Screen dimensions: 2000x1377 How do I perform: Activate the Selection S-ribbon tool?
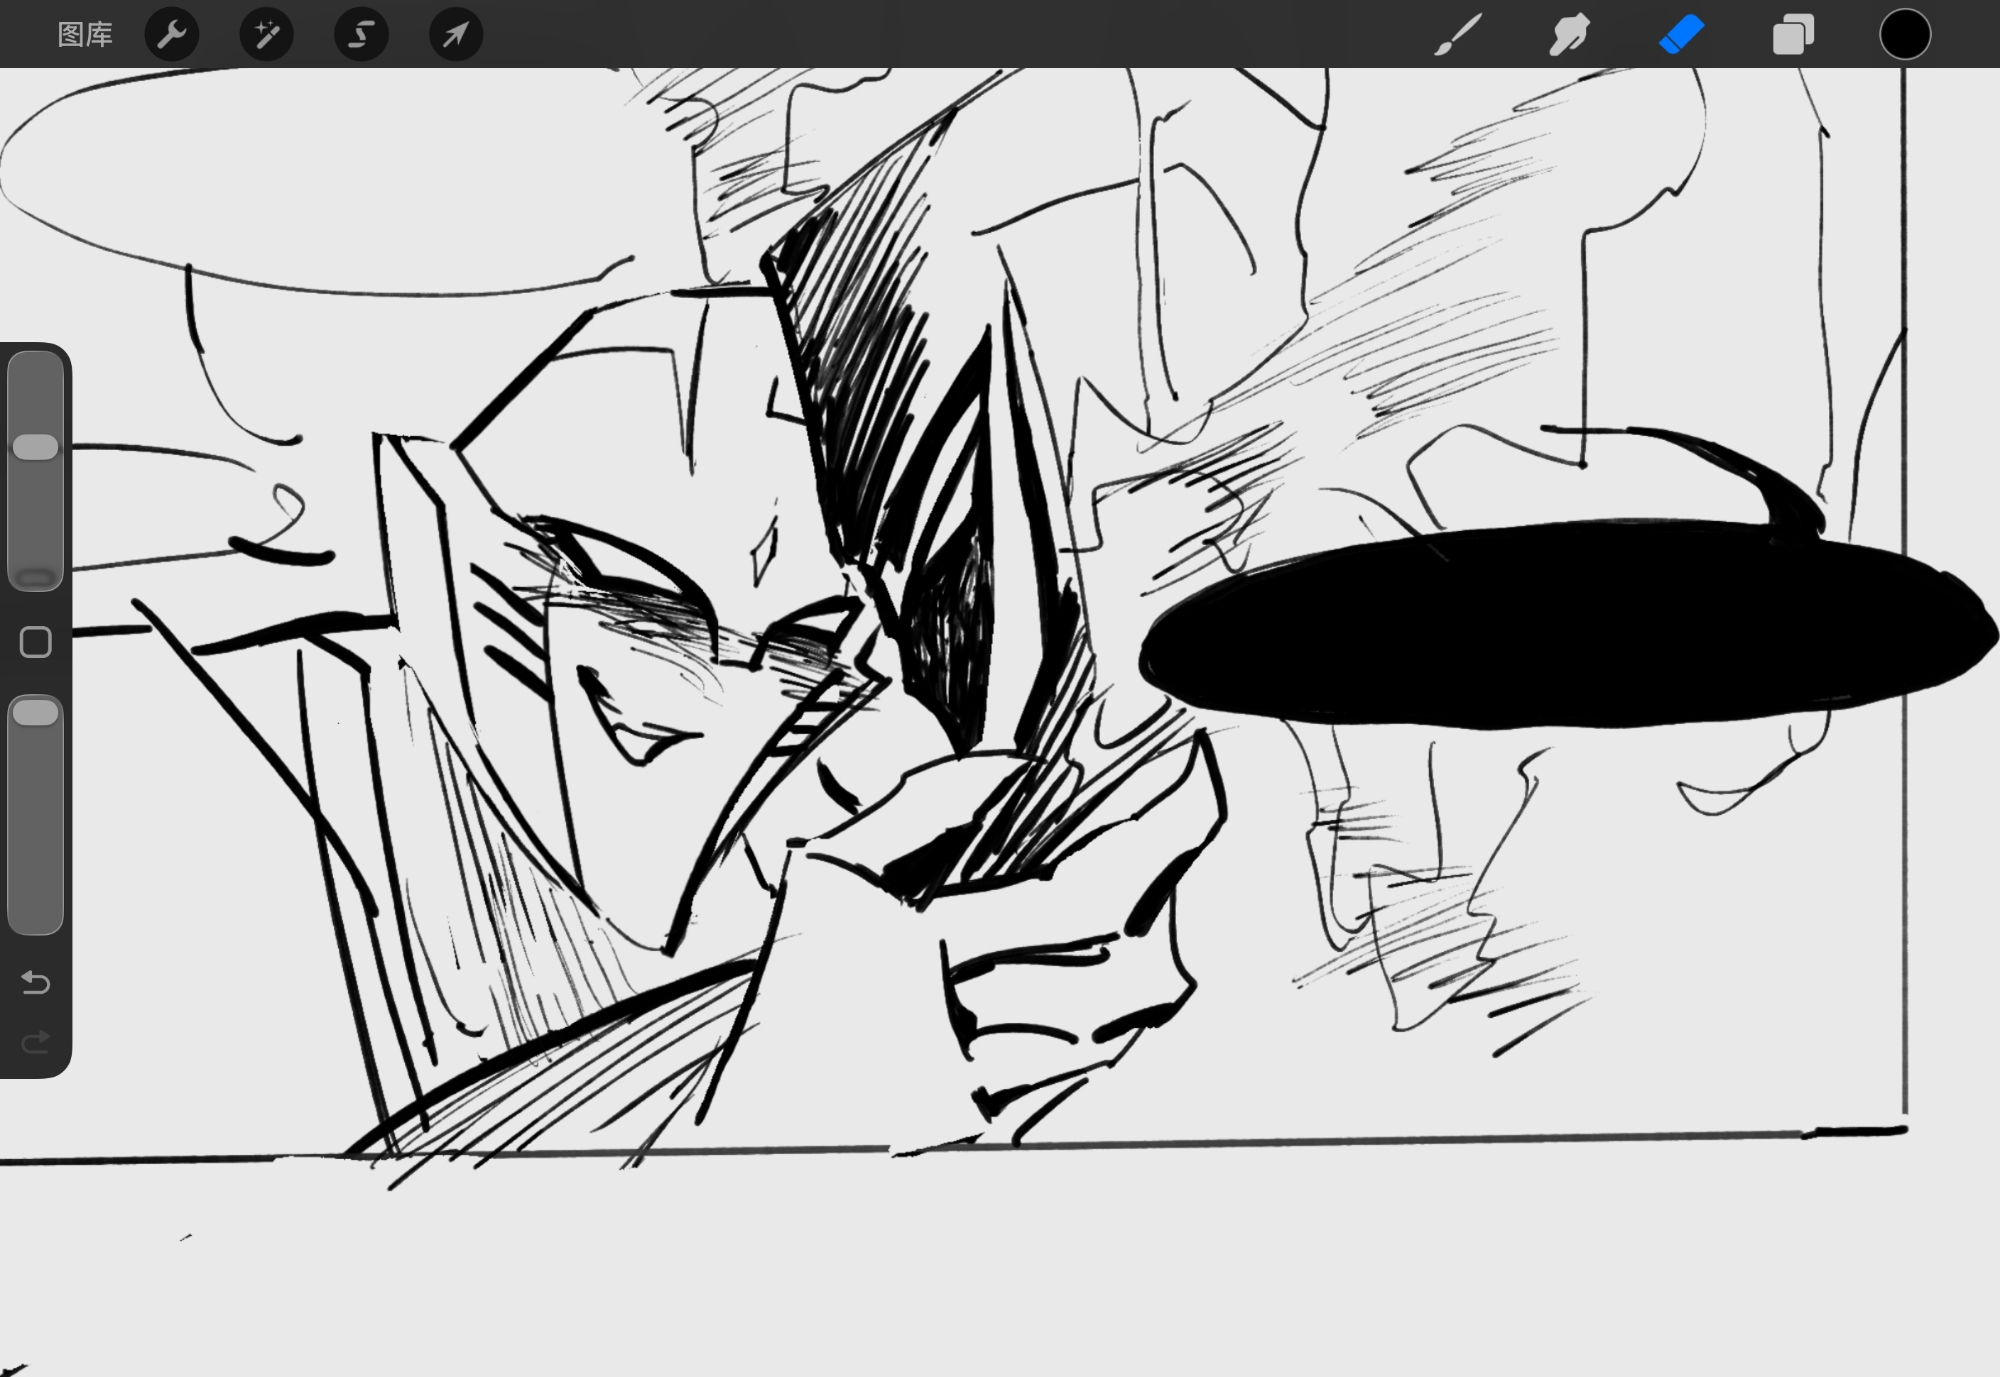pos(360,35)
